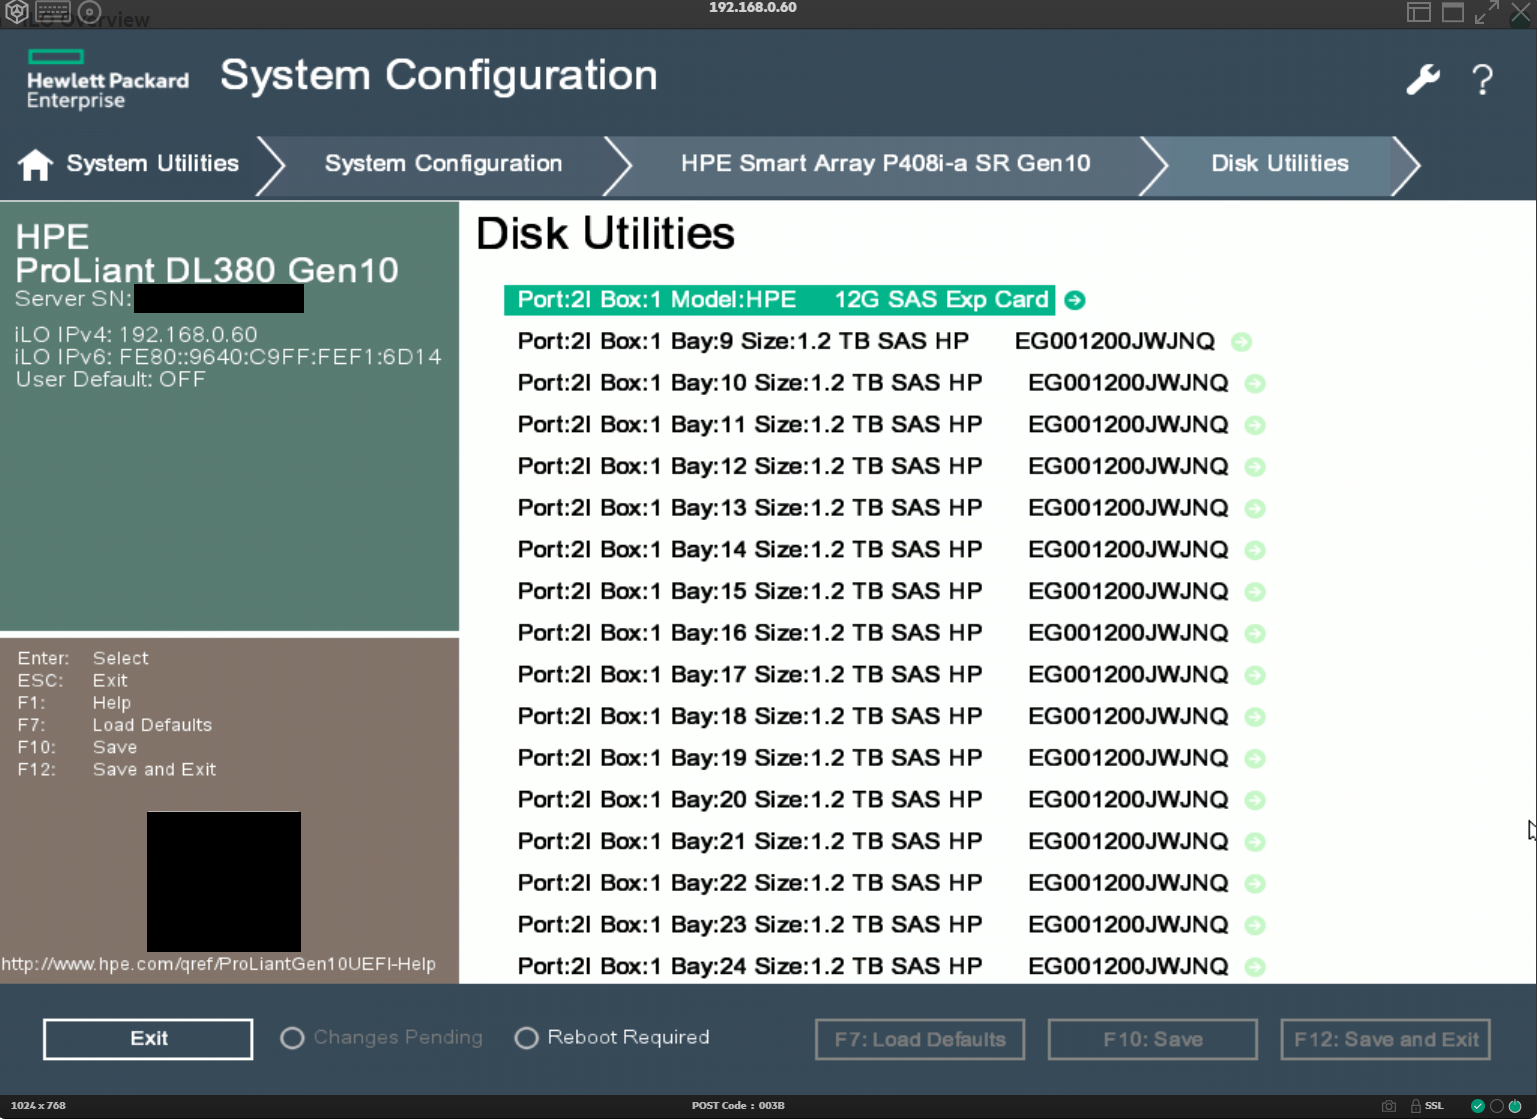1537x1119 pixels.
Task: Navigate to System Utilities breadcrumb
Action: (x=152, y=164)
